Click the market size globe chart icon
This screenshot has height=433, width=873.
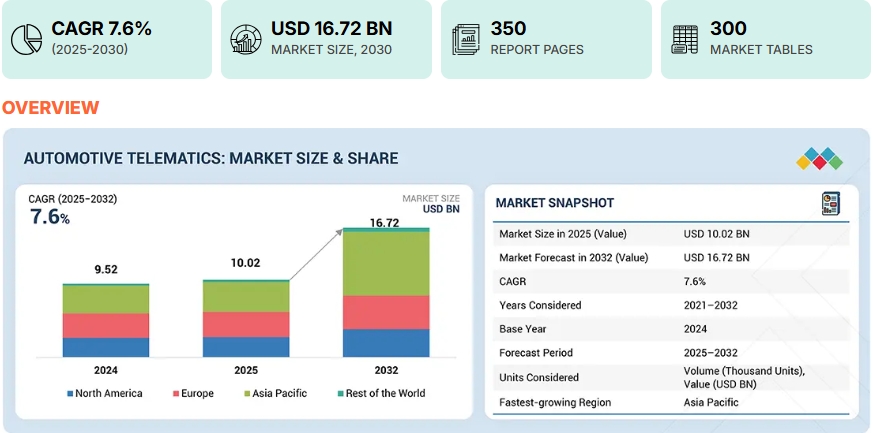pyautogui.click(x=245, y=39)
